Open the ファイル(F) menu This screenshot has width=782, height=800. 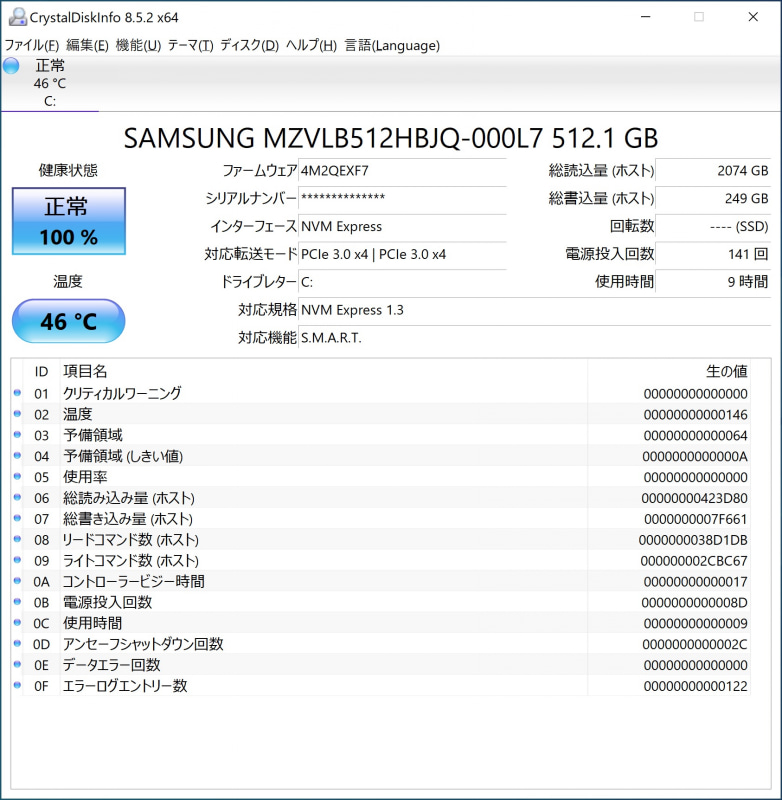32,45
